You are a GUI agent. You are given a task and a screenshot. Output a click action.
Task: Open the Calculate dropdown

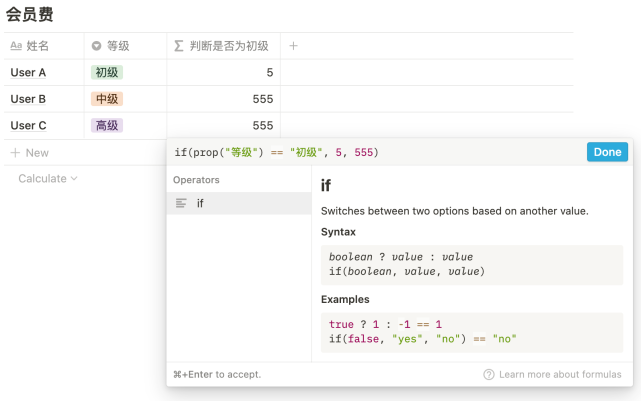click(47, 179)
